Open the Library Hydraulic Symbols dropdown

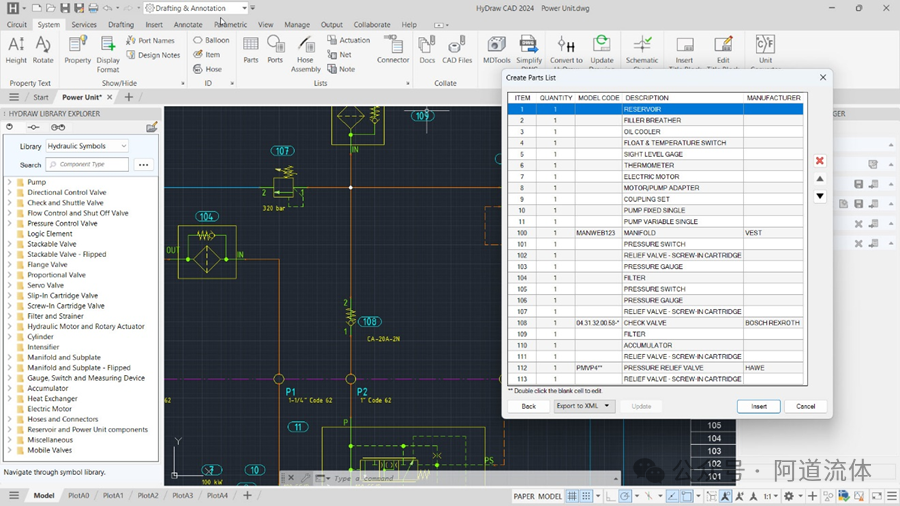[x=87, y=146]
